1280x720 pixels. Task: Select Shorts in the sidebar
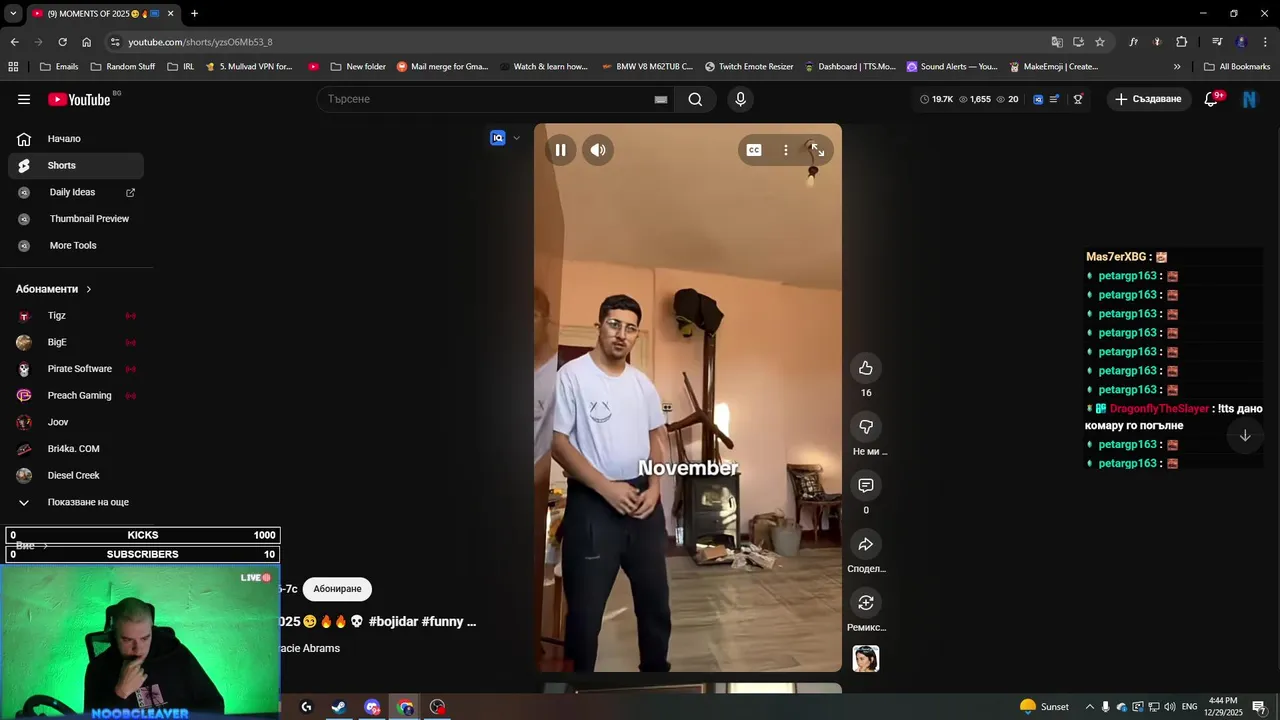(x=76, y=165)
